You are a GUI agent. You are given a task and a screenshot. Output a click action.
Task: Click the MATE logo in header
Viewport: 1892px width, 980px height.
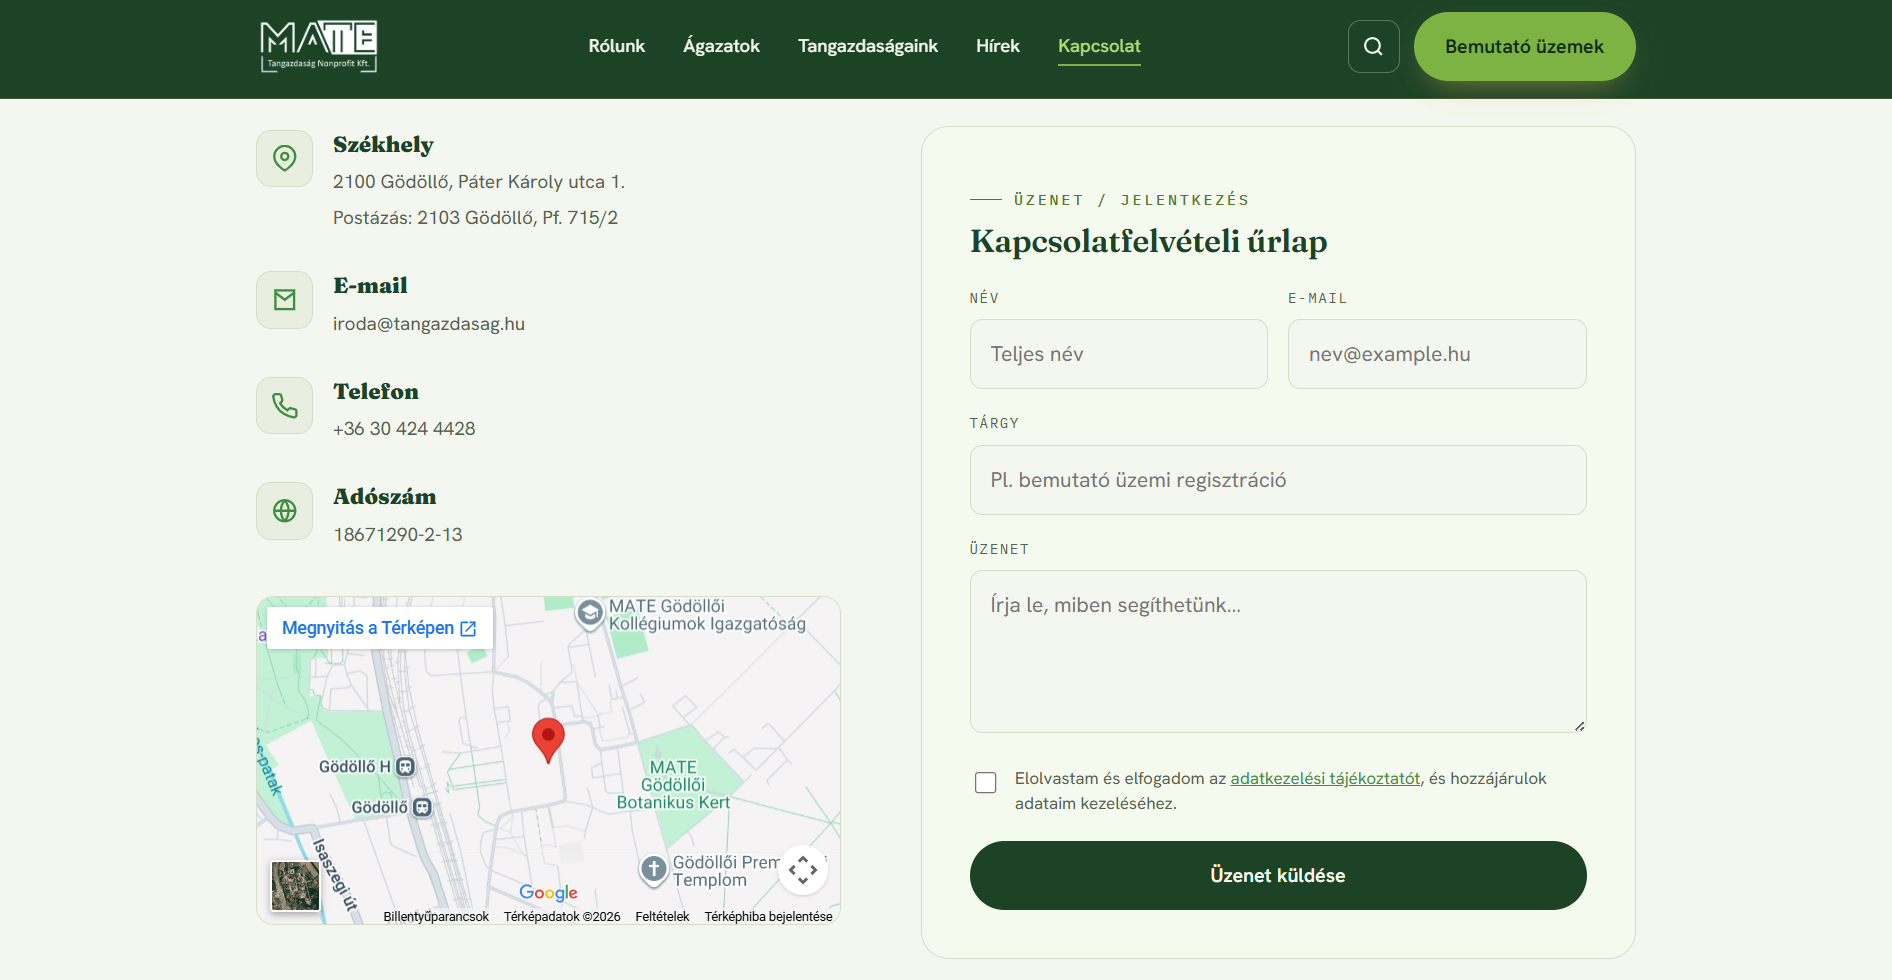(318, 46)
